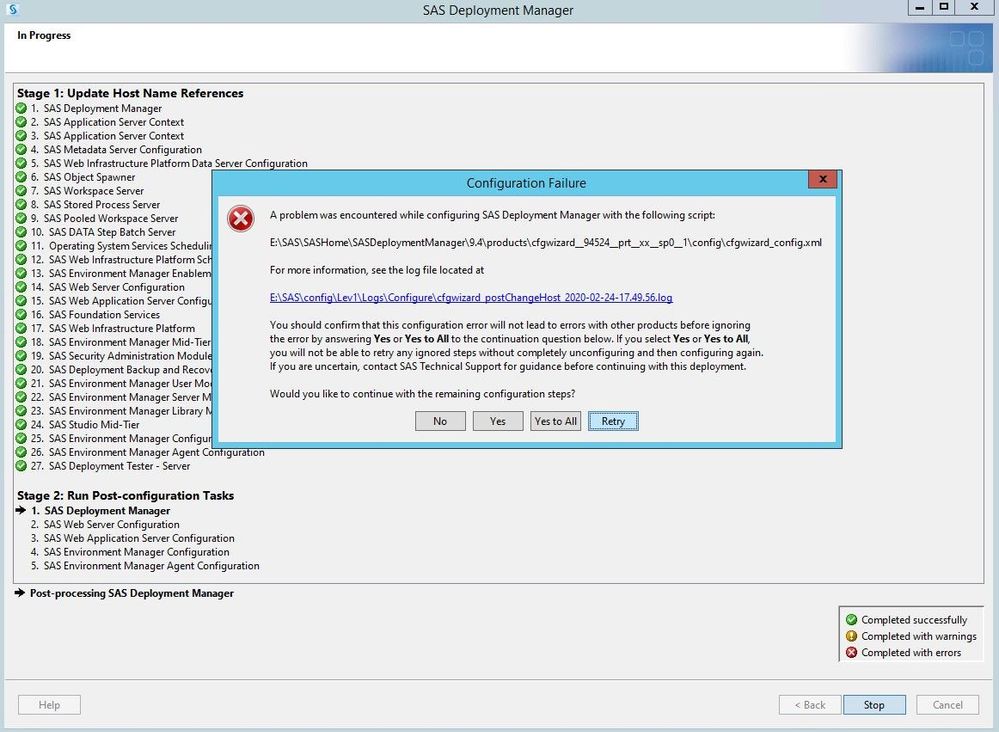Viewport: 999px width, 732px height.
Task: Select '27. SAS Deployment Tester - Server' row
Action: [x=110, y=466]
